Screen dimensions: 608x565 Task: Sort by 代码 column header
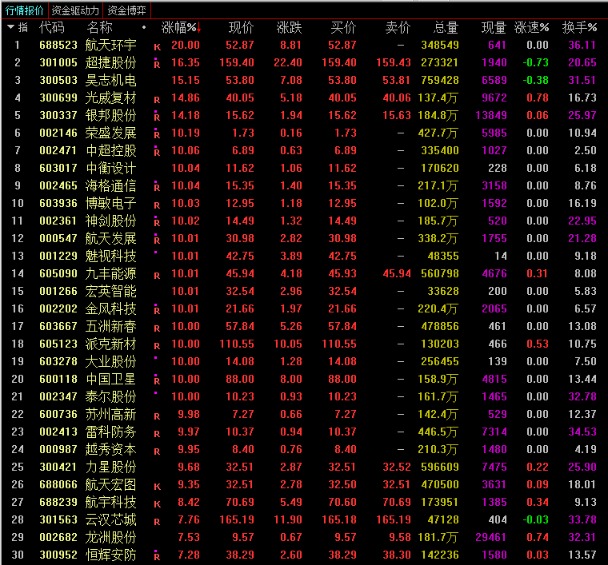(x=52, y=28)
